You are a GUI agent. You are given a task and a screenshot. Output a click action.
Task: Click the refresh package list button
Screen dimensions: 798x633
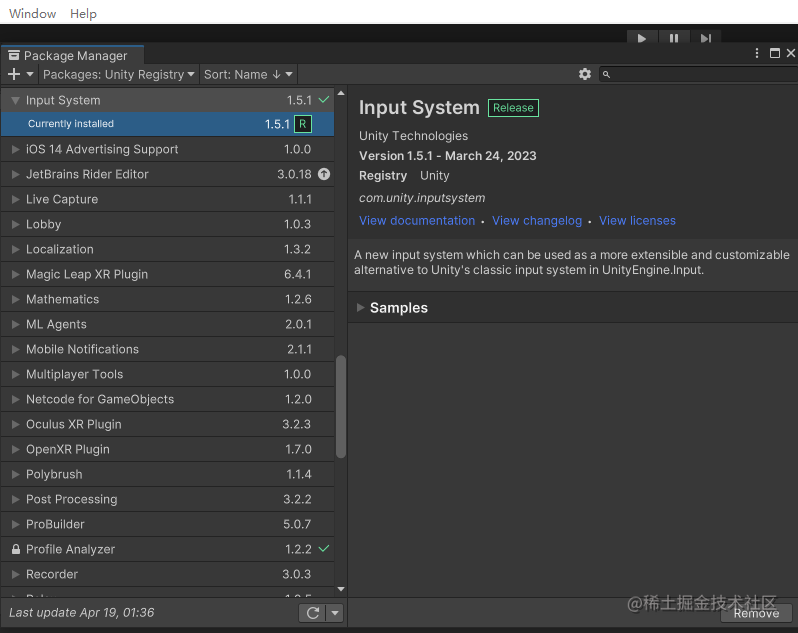312,613
